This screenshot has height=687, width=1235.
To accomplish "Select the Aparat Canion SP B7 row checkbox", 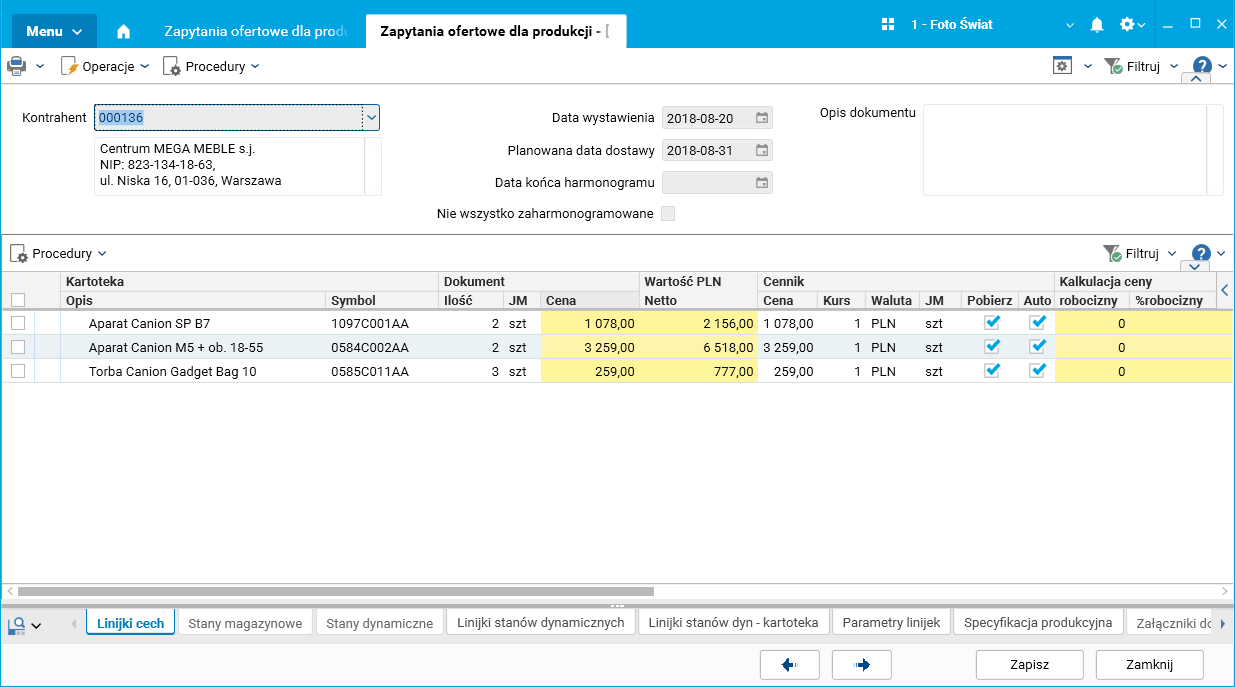I will pos(18,323).
